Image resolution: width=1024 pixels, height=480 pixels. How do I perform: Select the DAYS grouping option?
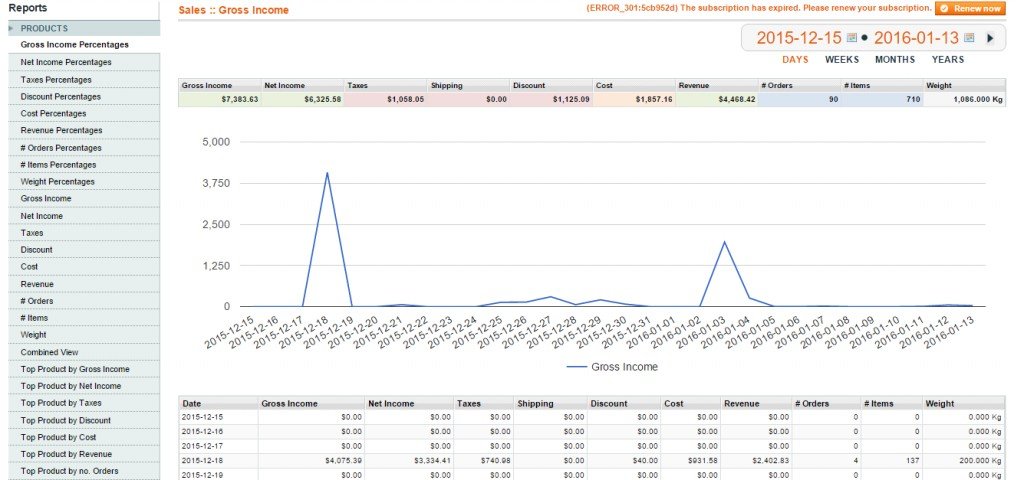coord(795,60)
